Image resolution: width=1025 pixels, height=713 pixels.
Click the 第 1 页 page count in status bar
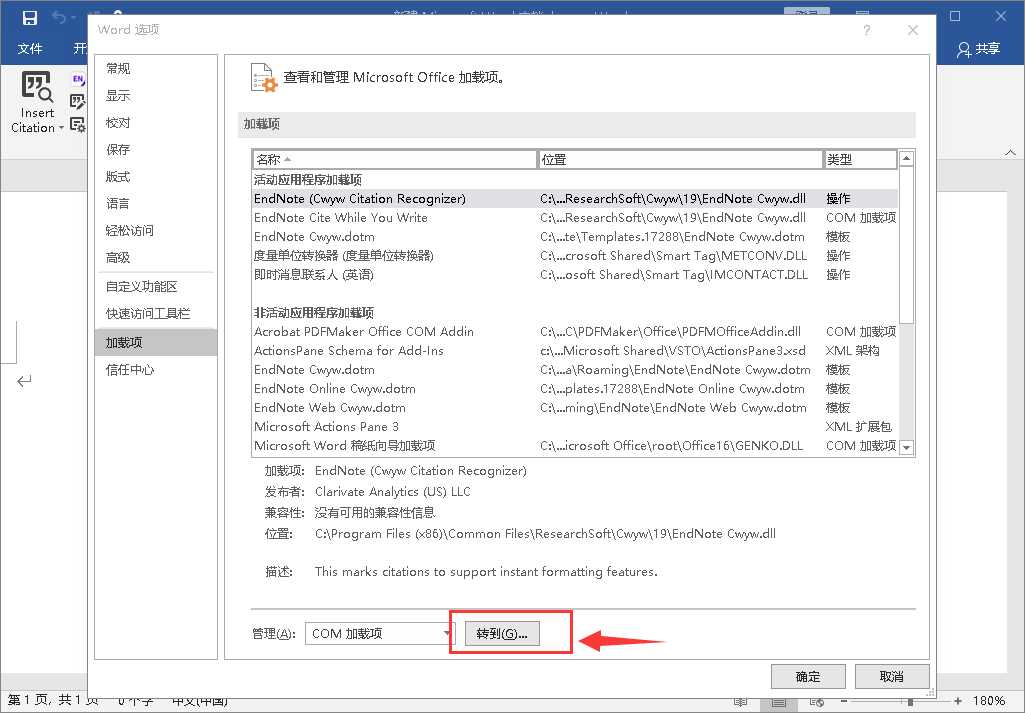click(x=52, y=701)
